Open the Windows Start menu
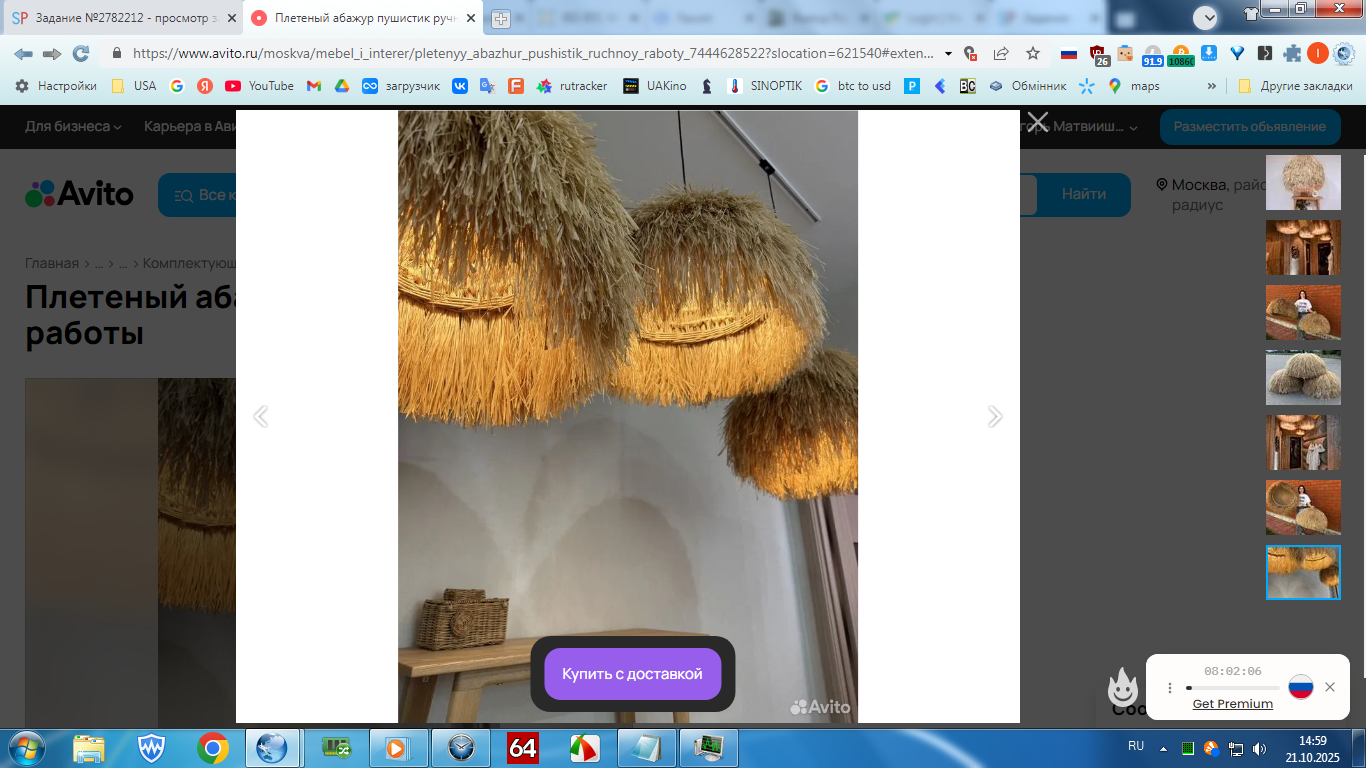 (24, 747)
